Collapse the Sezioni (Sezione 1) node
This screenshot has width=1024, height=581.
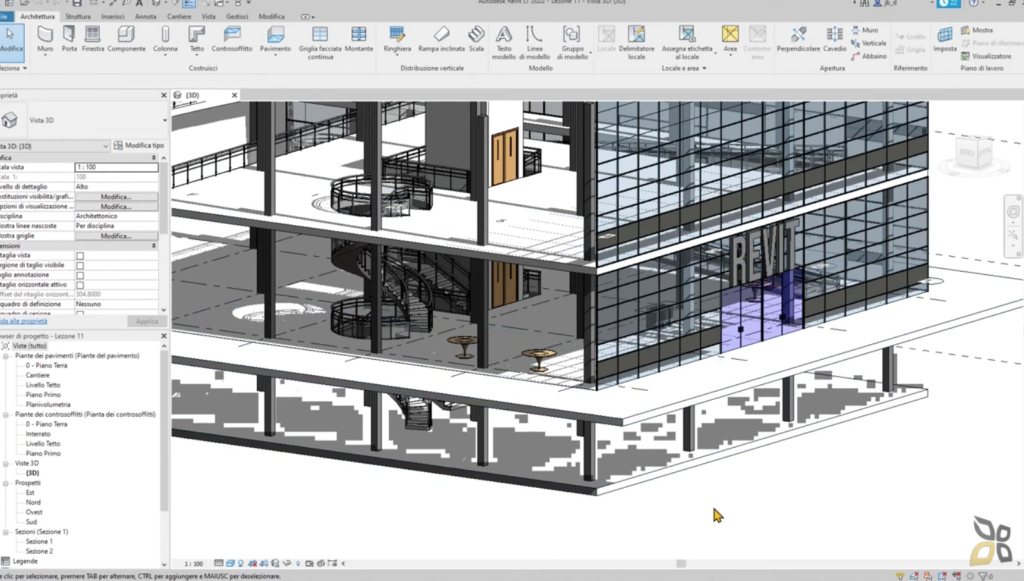[x=6, y=532]
